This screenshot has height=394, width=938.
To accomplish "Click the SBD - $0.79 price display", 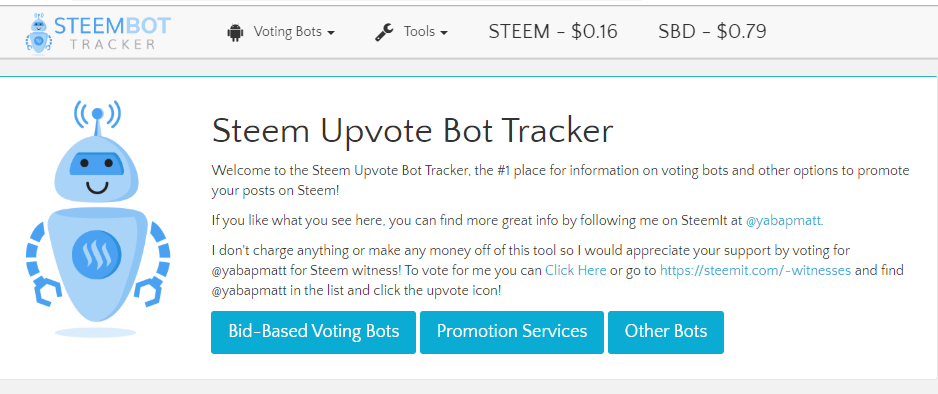I will pos(712,32).
